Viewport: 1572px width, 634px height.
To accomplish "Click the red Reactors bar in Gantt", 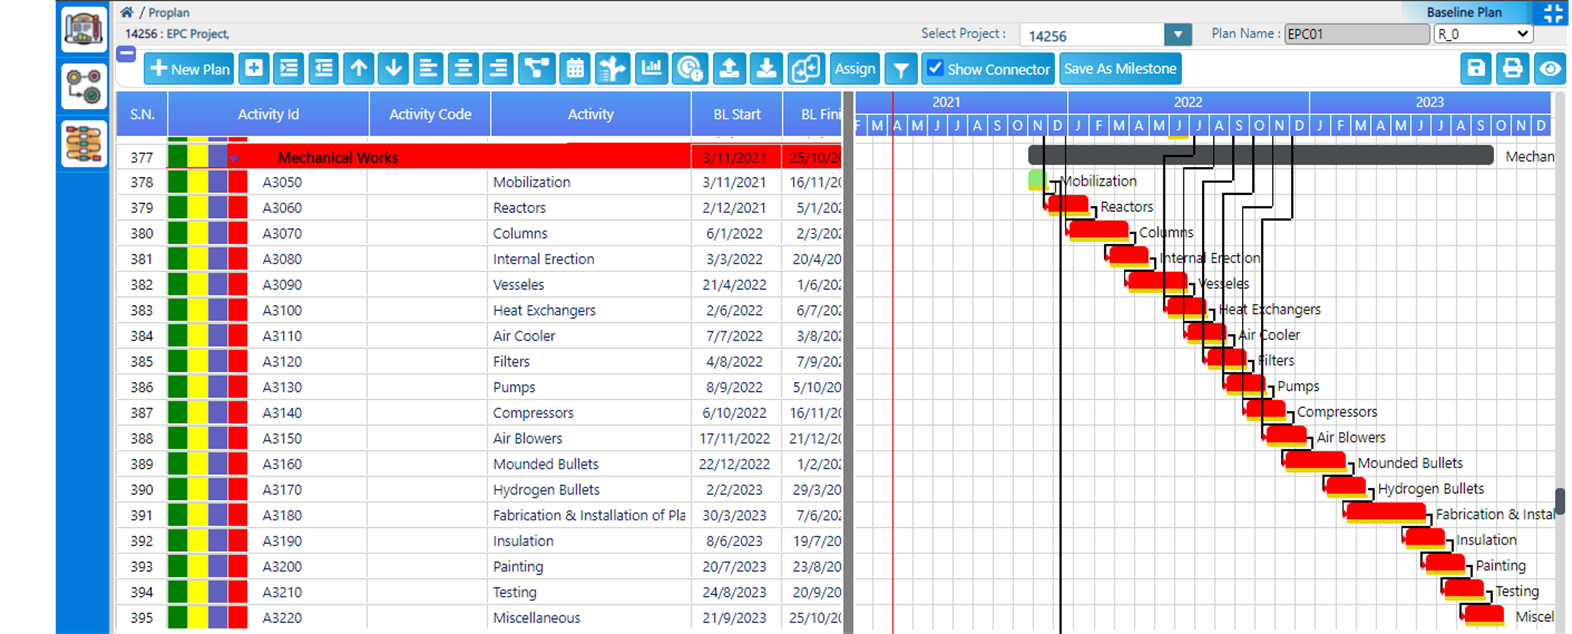I will coord(1068,204).
